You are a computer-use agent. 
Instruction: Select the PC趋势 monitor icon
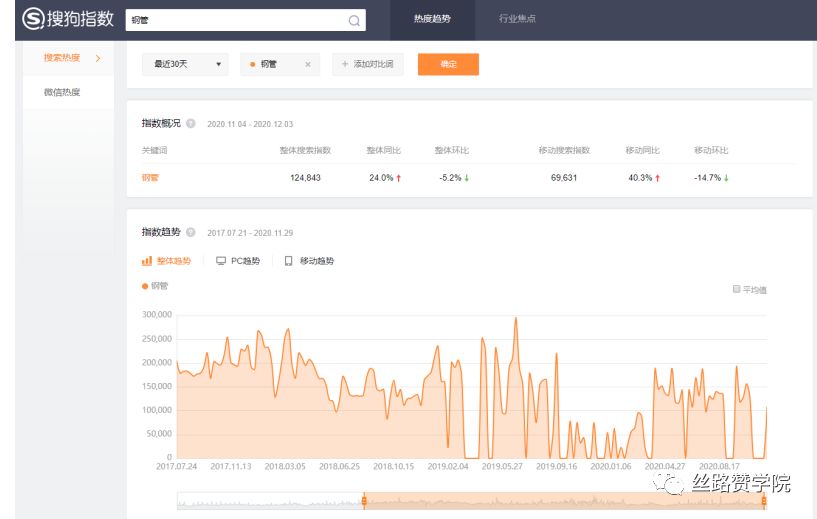click(221, 261)
